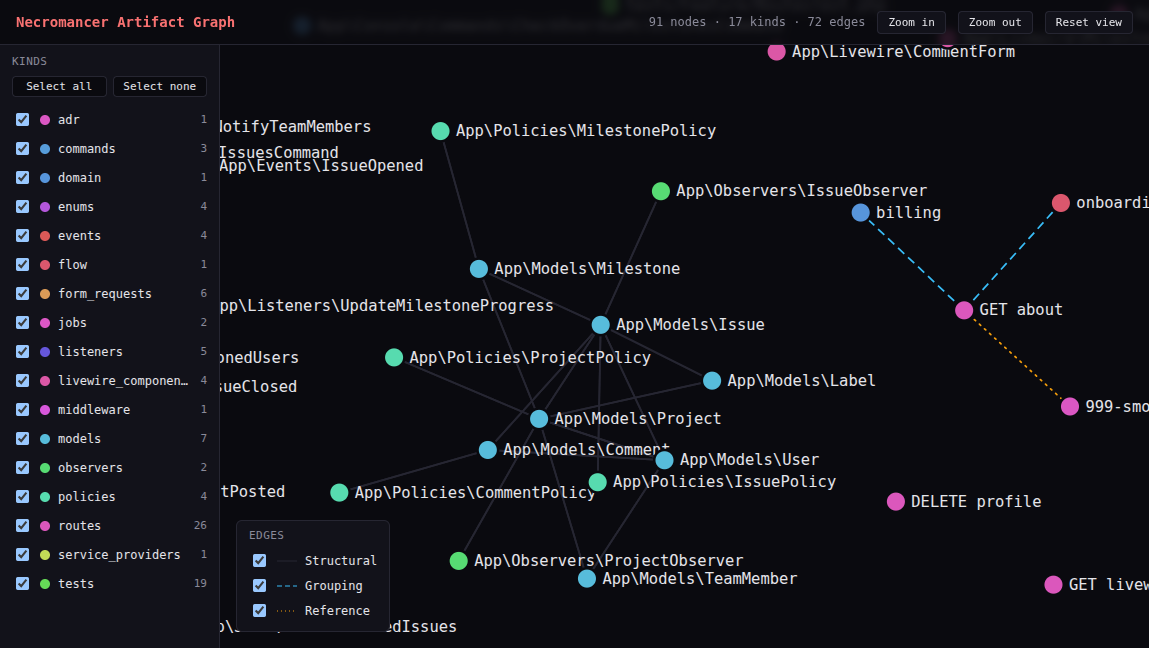This screenshot has height=648, width=1149.
Task: Click the domain color dot in kinds list
Action: [x=45, y=178]
